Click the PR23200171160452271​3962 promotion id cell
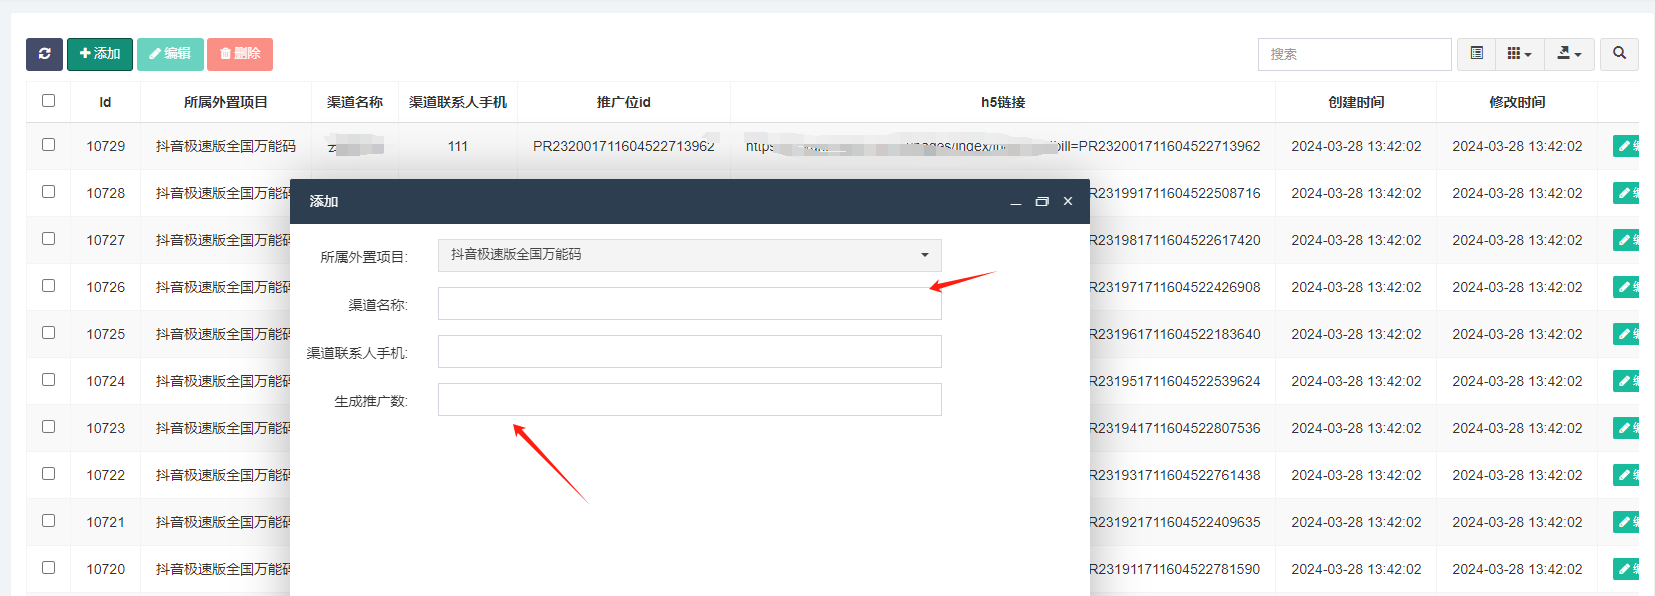 pyautogui.click(x=624, y=146)
